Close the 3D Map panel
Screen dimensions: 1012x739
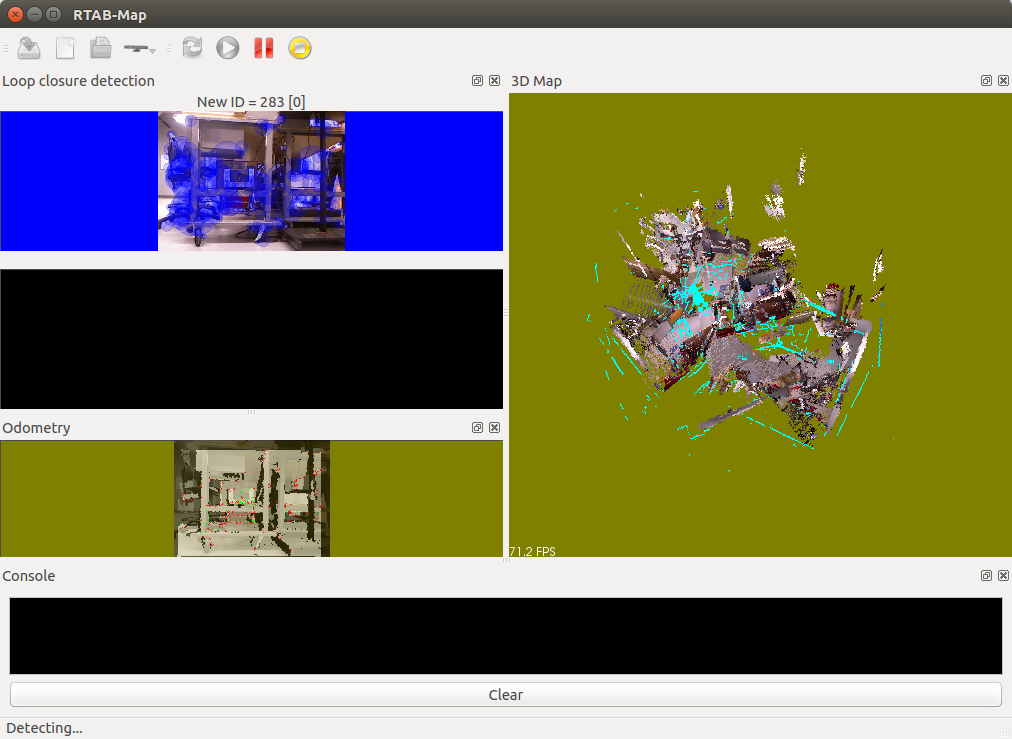coord(1003,81)
